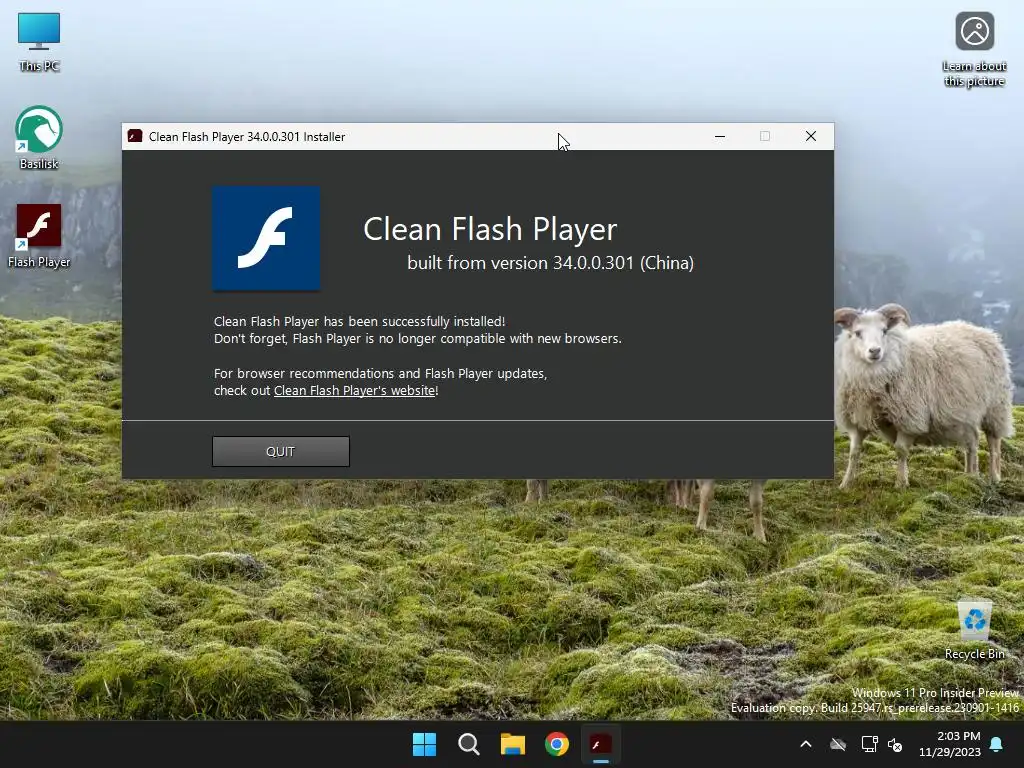The height and width of the screenshot is (768, 1024).
Task: Click the 'Clean Flash Player' heading text
Action: 490,229
